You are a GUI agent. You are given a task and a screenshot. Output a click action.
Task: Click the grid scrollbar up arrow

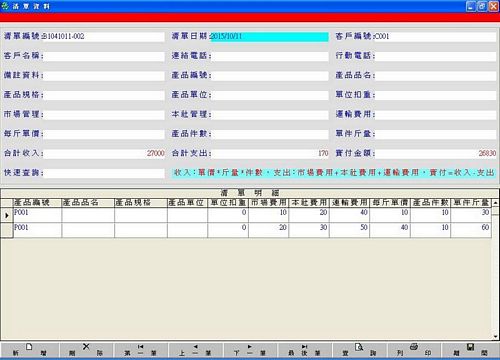click(x=495, y=202)
